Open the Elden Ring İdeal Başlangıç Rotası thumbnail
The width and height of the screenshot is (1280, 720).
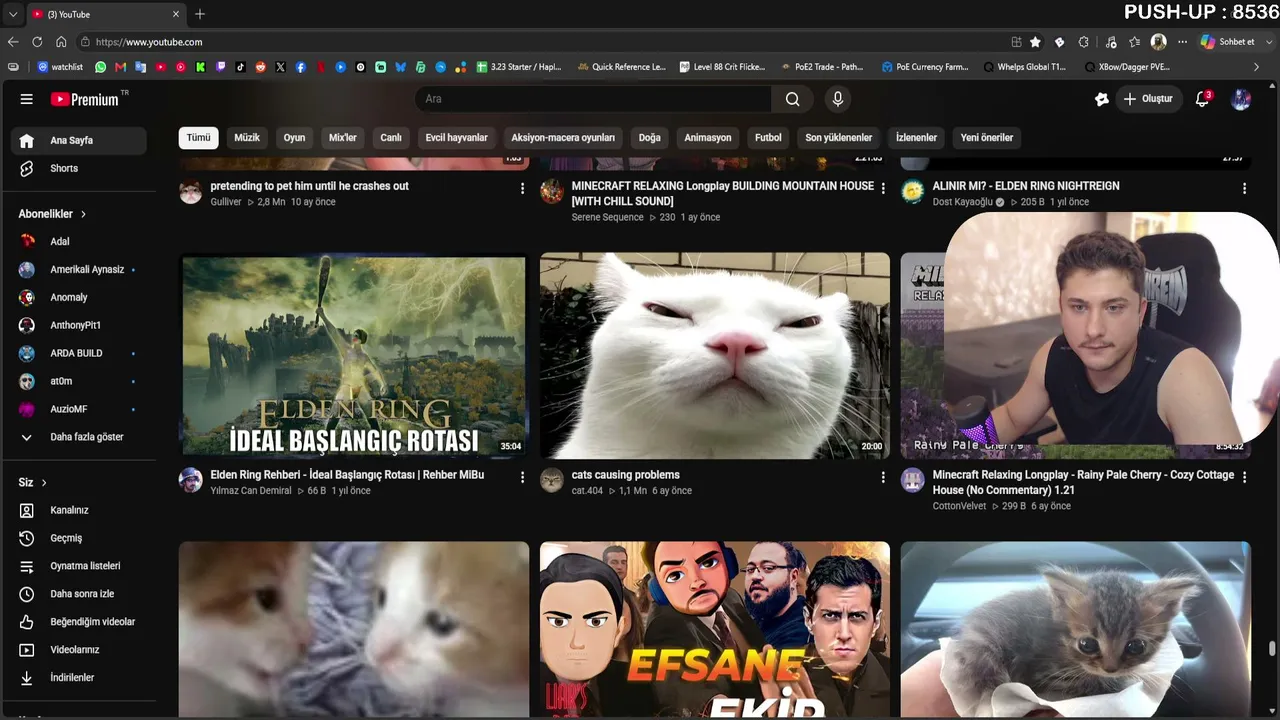354,356
